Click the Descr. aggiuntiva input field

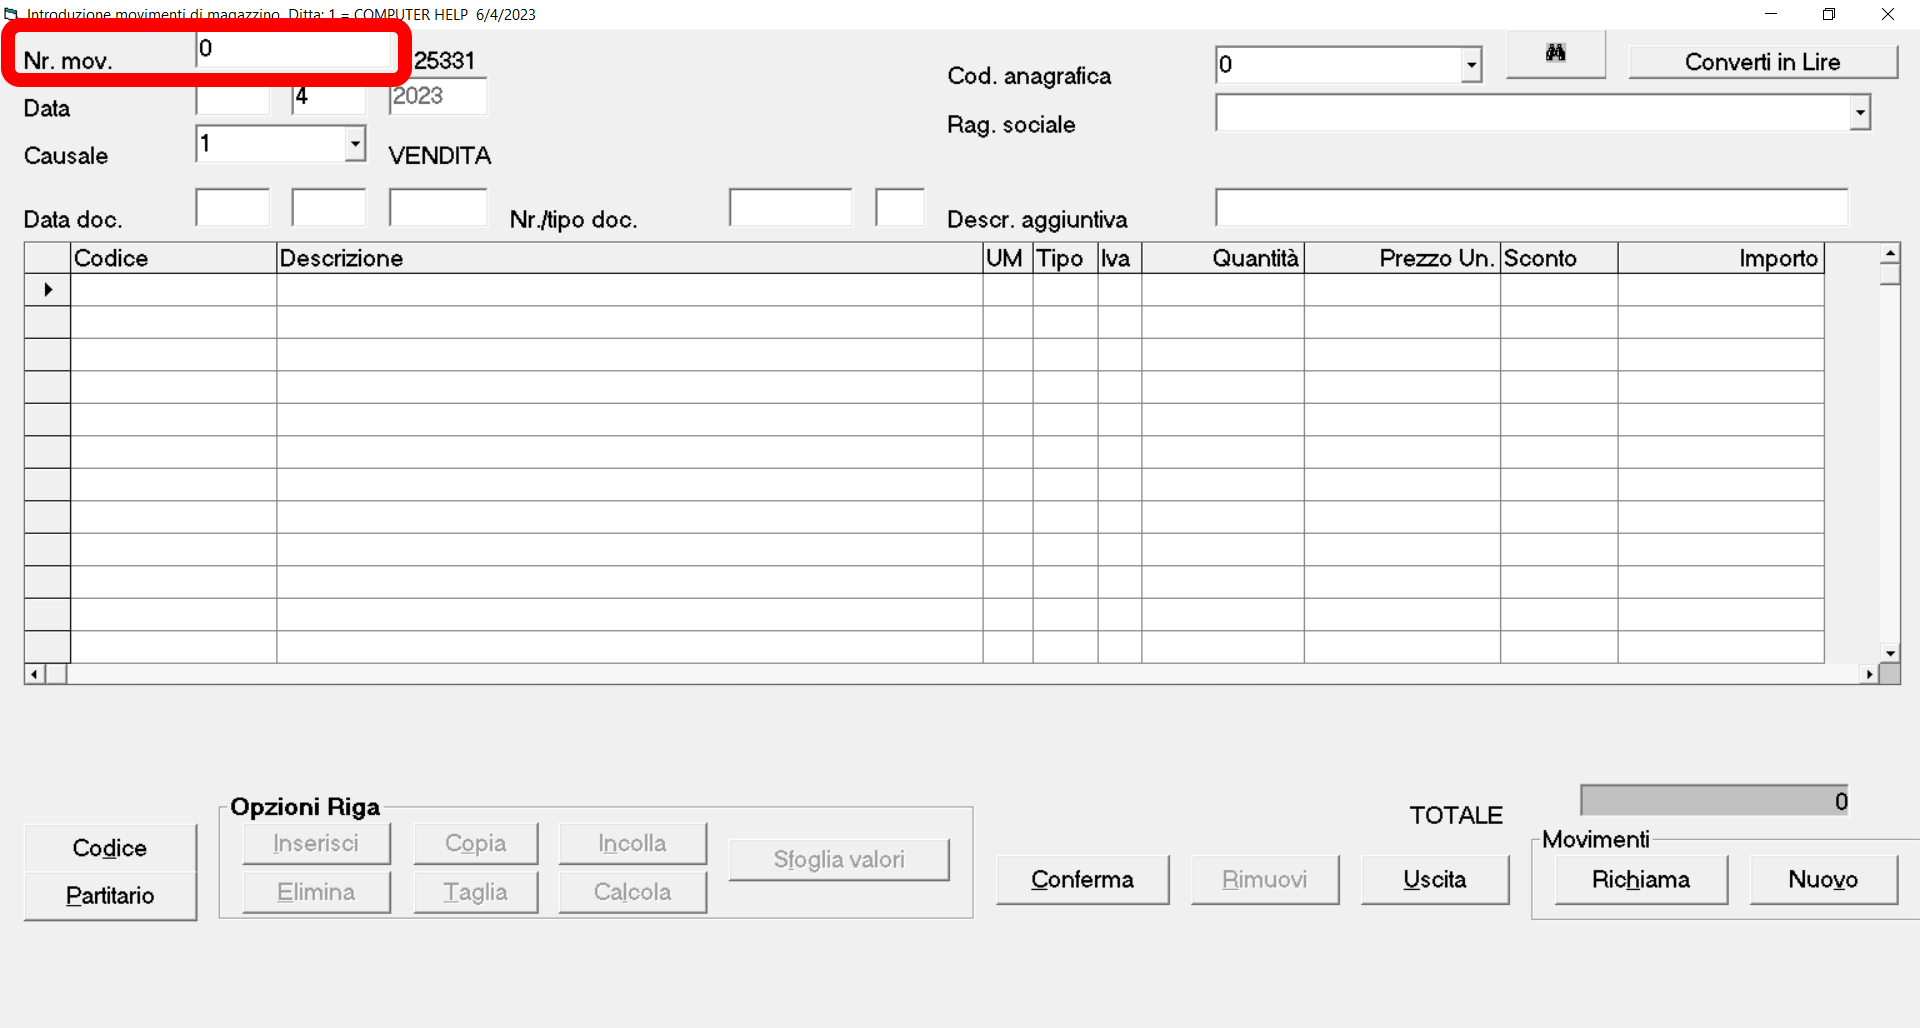(x=1532, y=208)
